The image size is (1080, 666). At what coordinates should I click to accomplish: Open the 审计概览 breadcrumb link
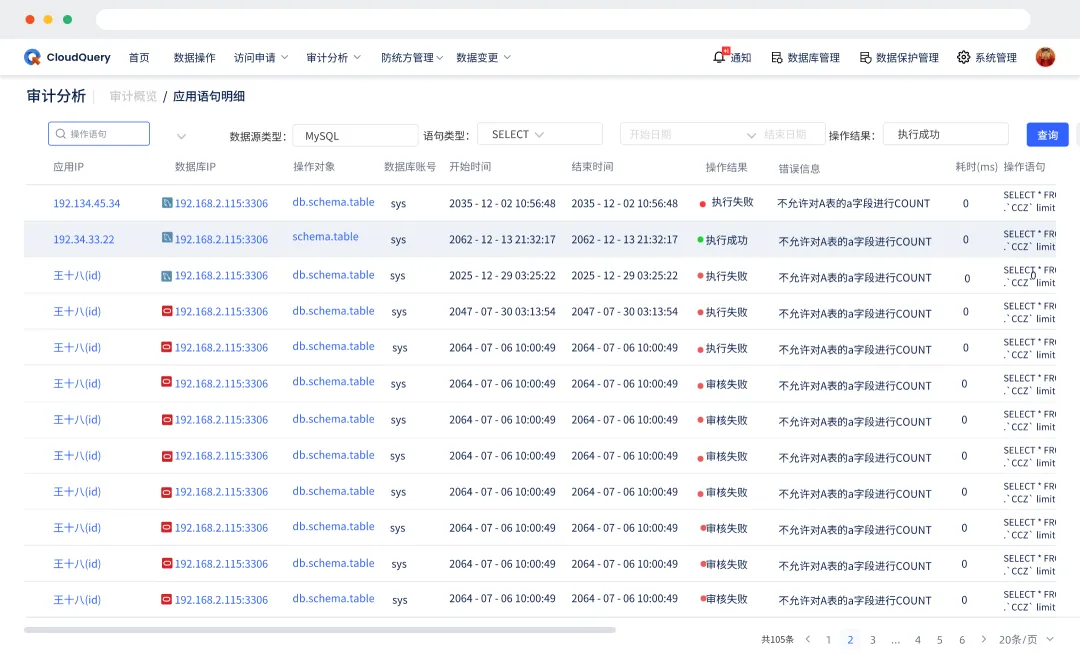tap(136, 97)
